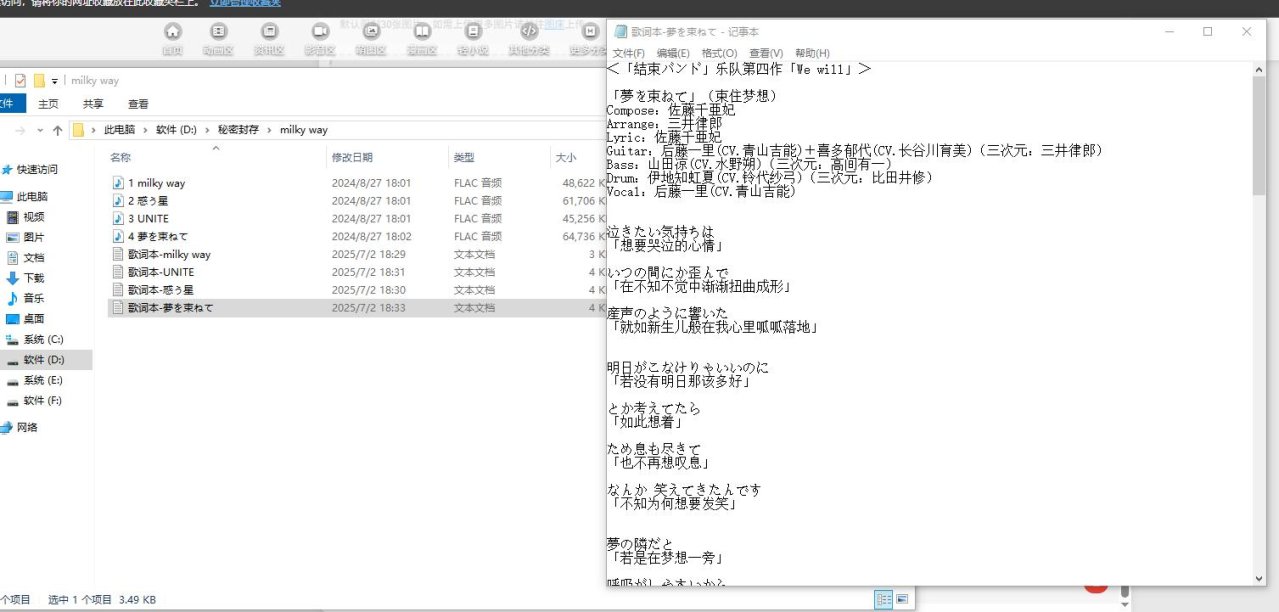1279x612 pixels.
Task: Open the quick access toolbar customize dropdown
Action: coord(55,81)
